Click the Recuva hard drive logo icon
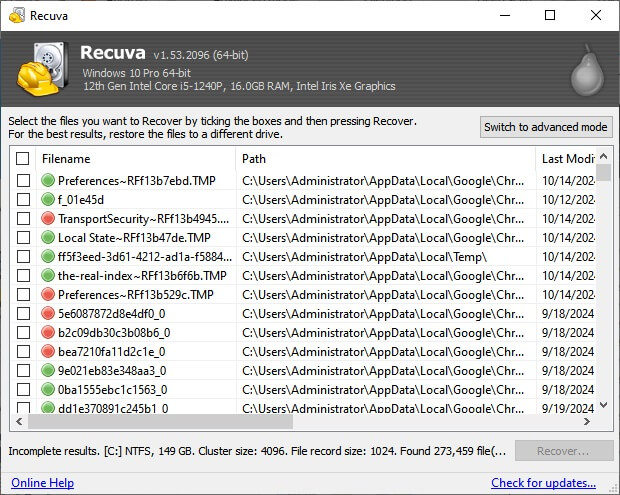 41,68
